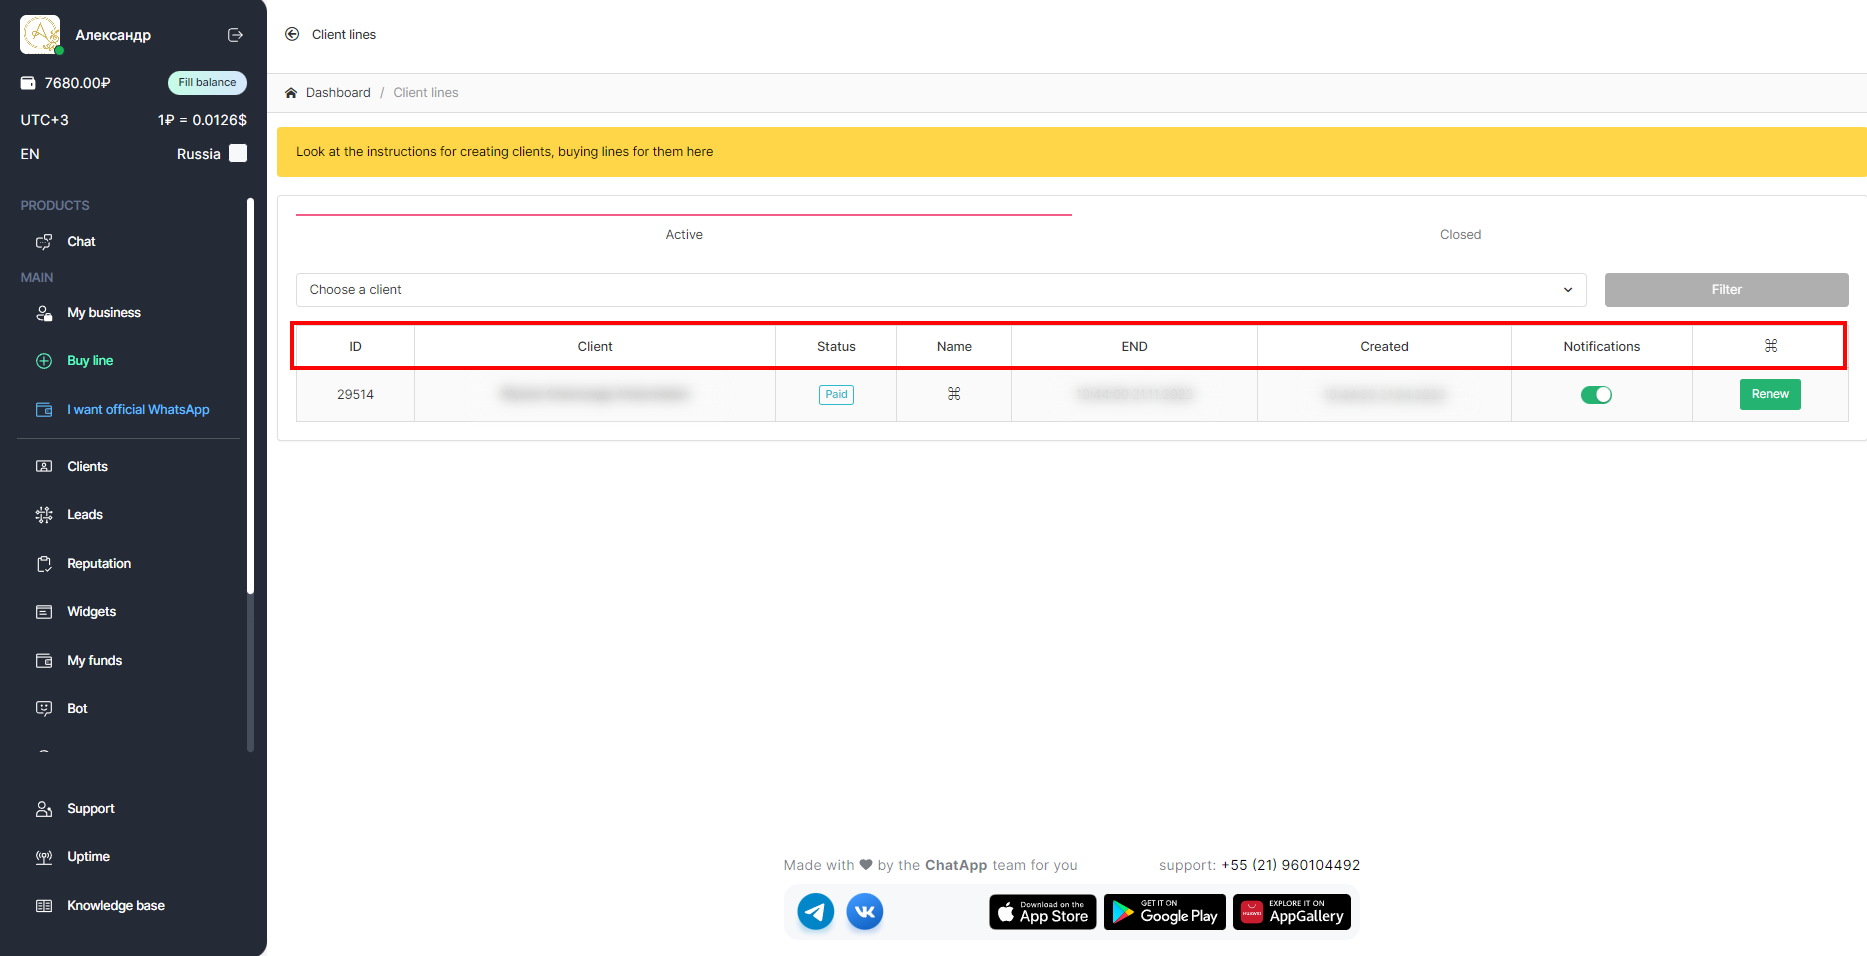Open the UTC+3 timezone selector

pyautogui.click(x=45, y=120)
